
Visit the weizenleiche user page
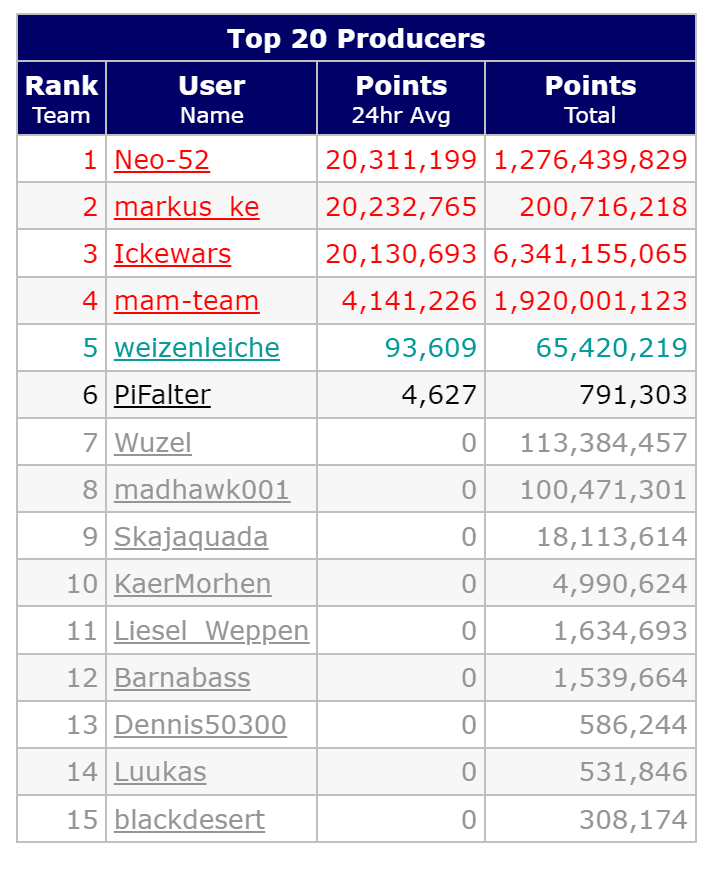(197, 348)
